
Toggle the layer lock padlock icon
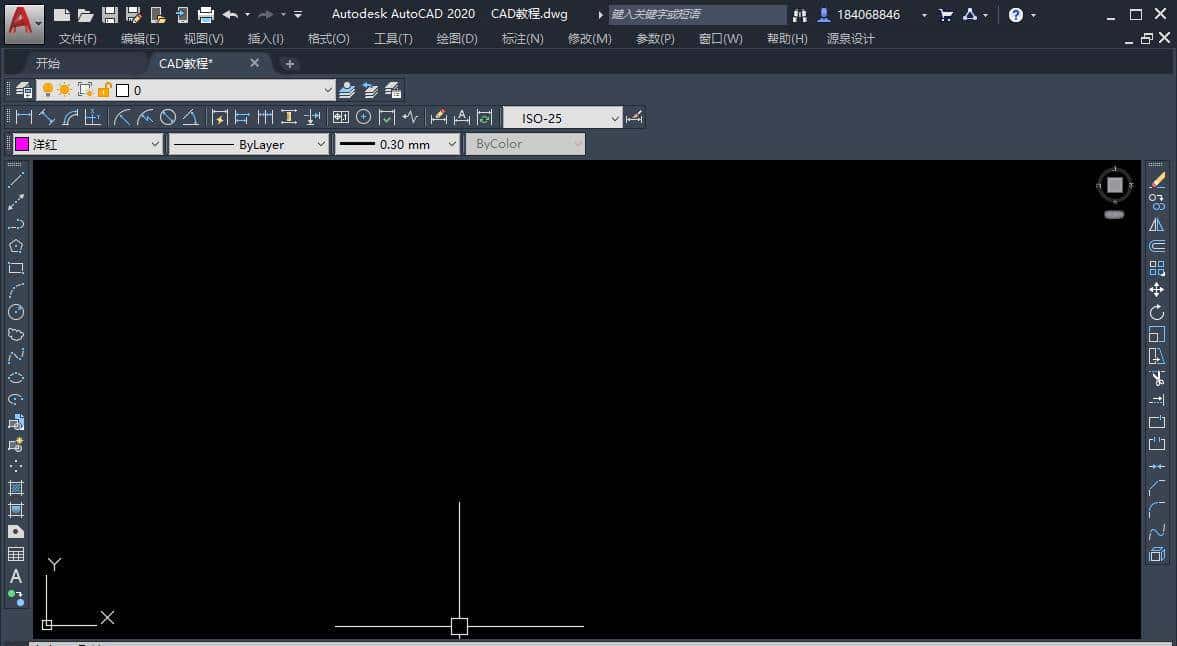pyautogui.click(x=103, y=90)
